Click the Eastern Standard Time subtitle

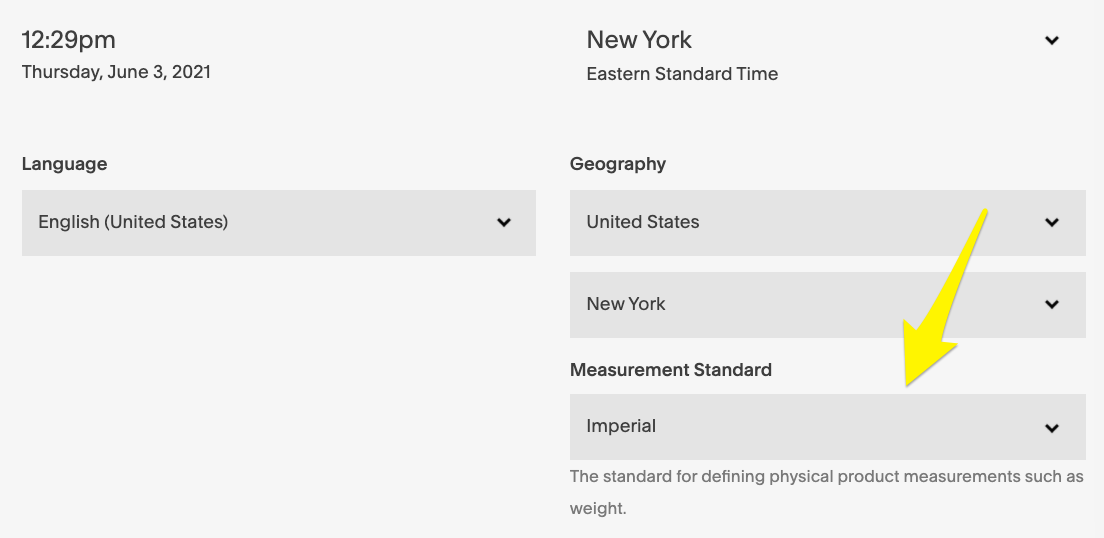(x=682, y=74)
